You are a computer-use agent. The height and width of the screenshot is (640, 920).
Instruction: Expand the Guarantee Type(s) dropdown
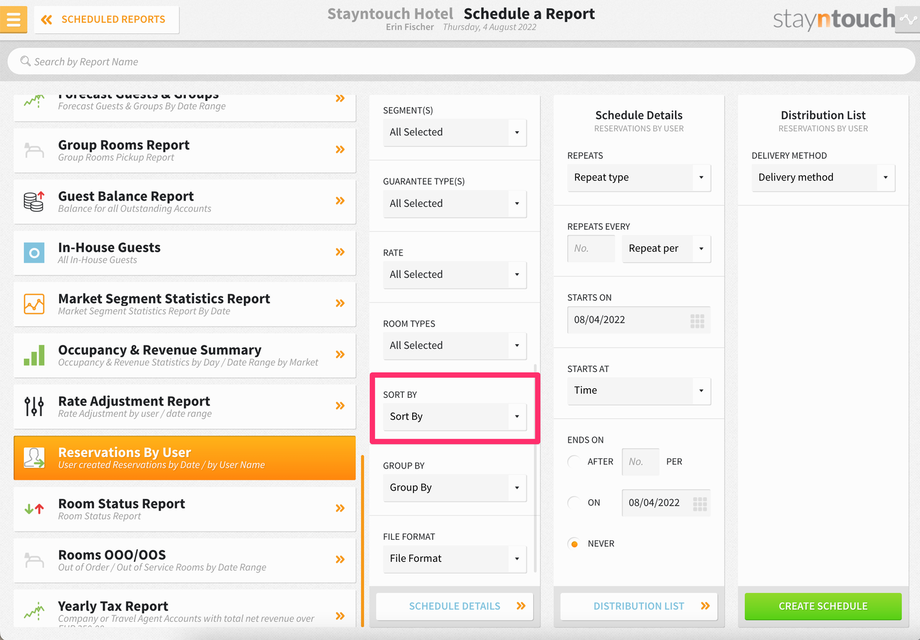pos(455,204)
